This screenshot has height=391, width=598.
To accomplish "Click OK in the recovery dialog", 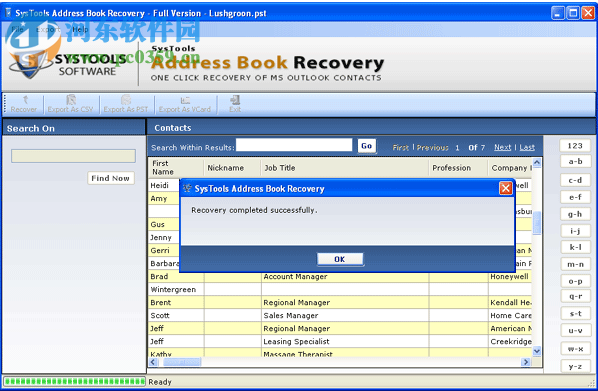I will (340, 259).
